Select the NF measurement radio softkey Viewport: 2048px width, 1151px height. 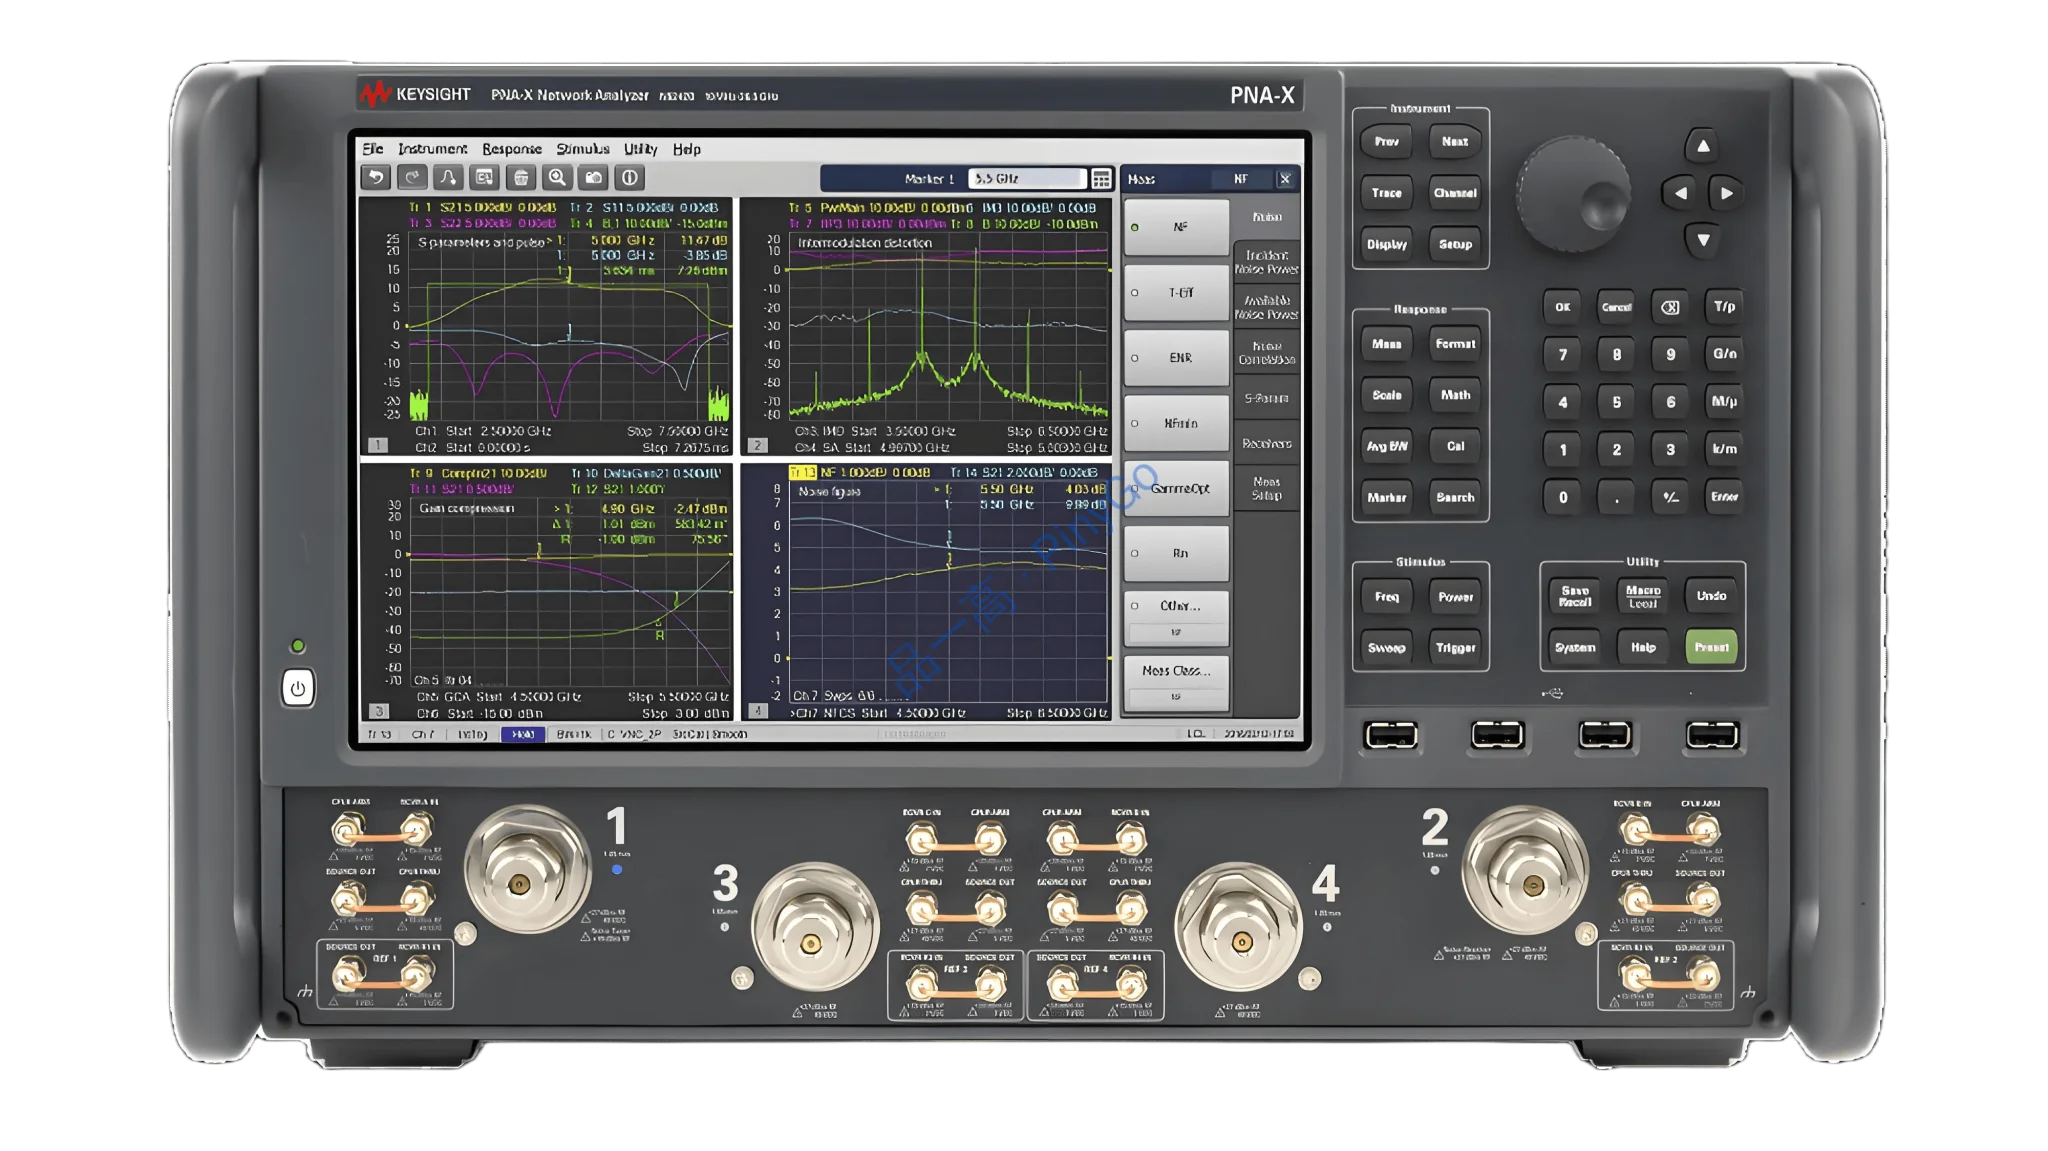(x=1176, y=227)
